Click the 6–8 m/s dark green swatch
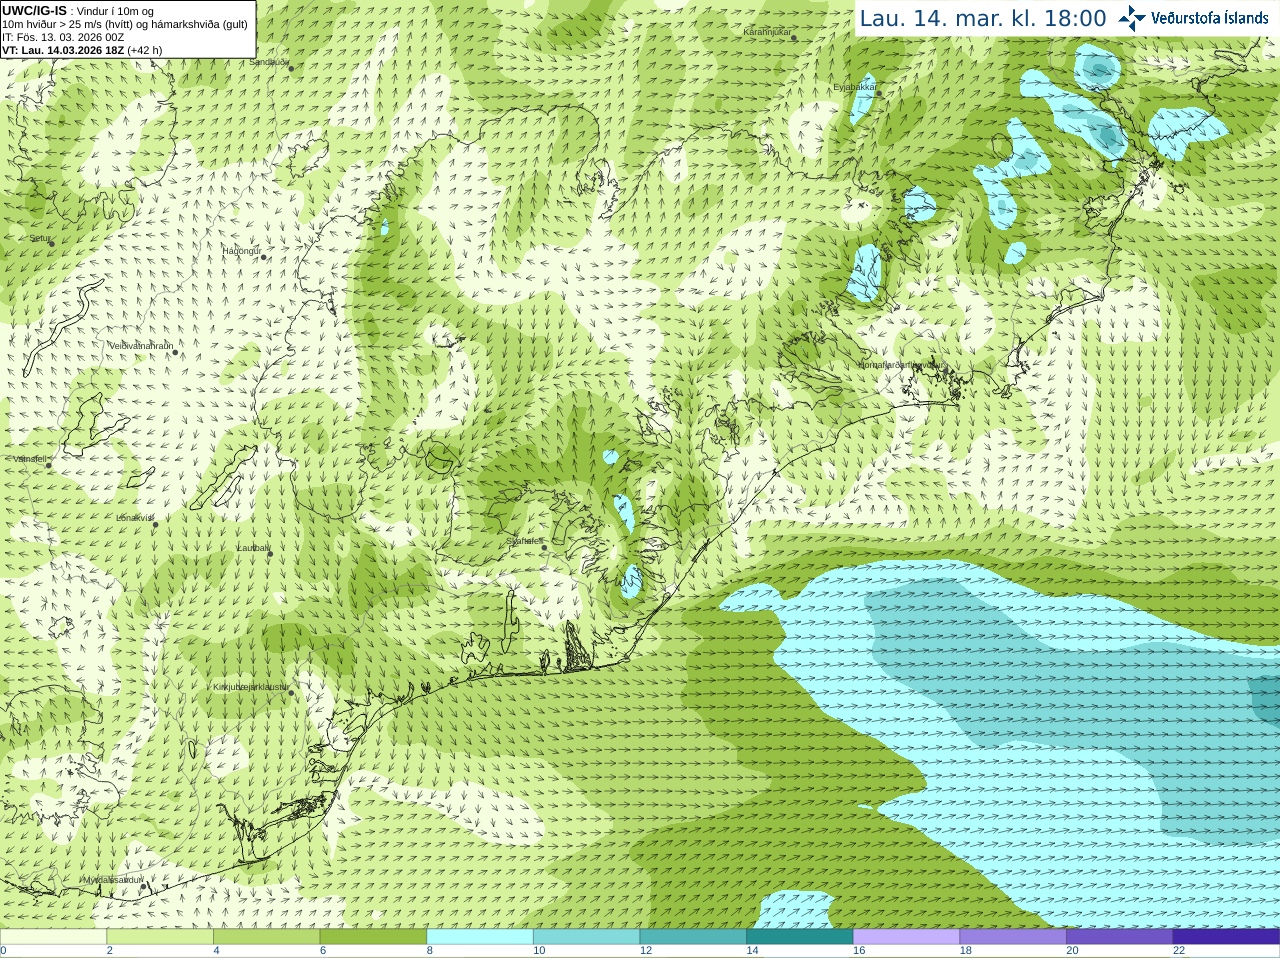Screen dimensions: 1280x958 point(373,937)
